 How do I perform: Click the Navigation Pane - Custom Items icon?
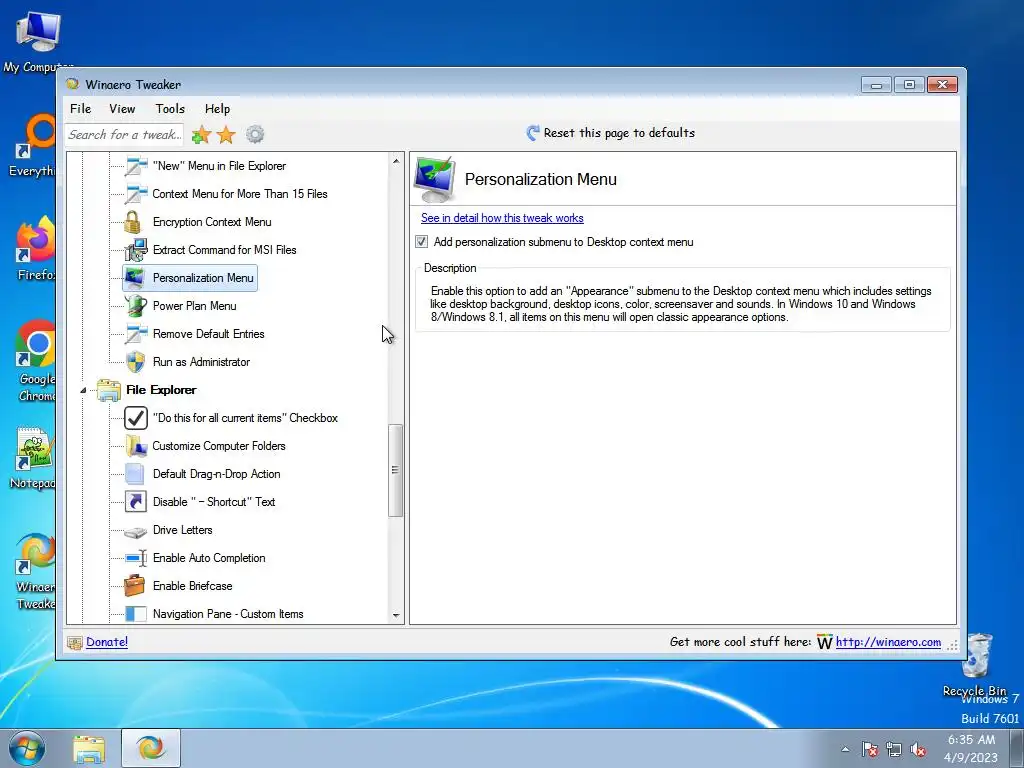(x=135, y=614)
